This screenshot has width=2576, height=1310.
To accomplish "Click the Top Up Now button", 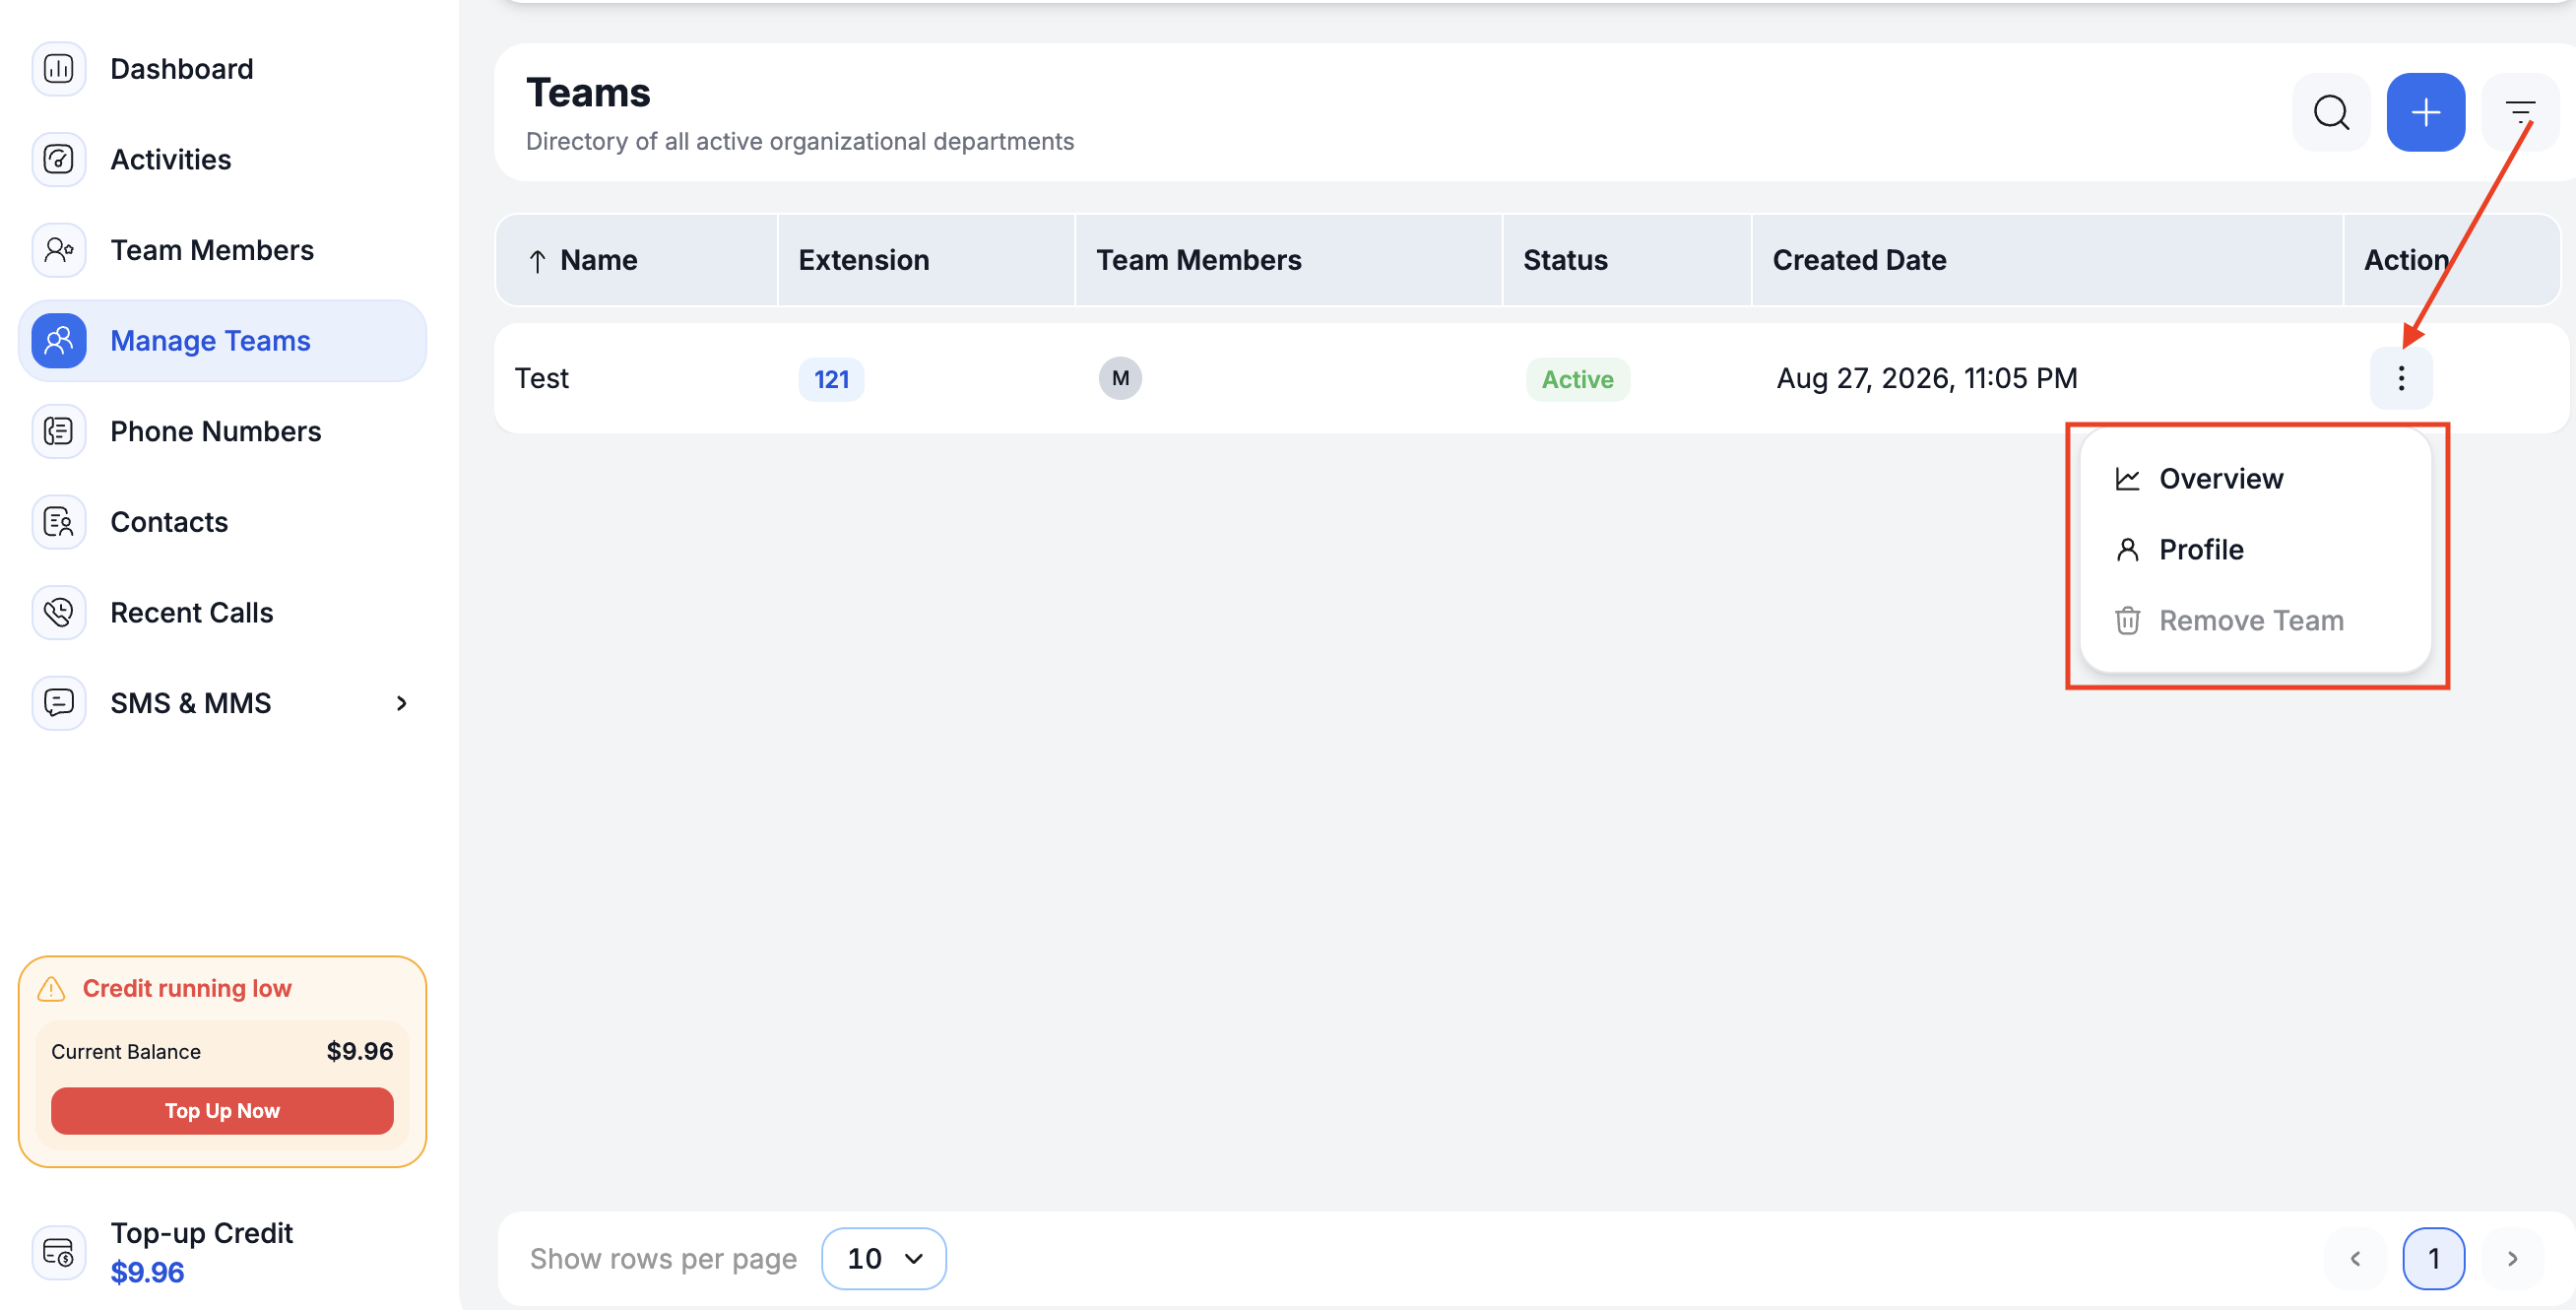I will coord(222,1111).
